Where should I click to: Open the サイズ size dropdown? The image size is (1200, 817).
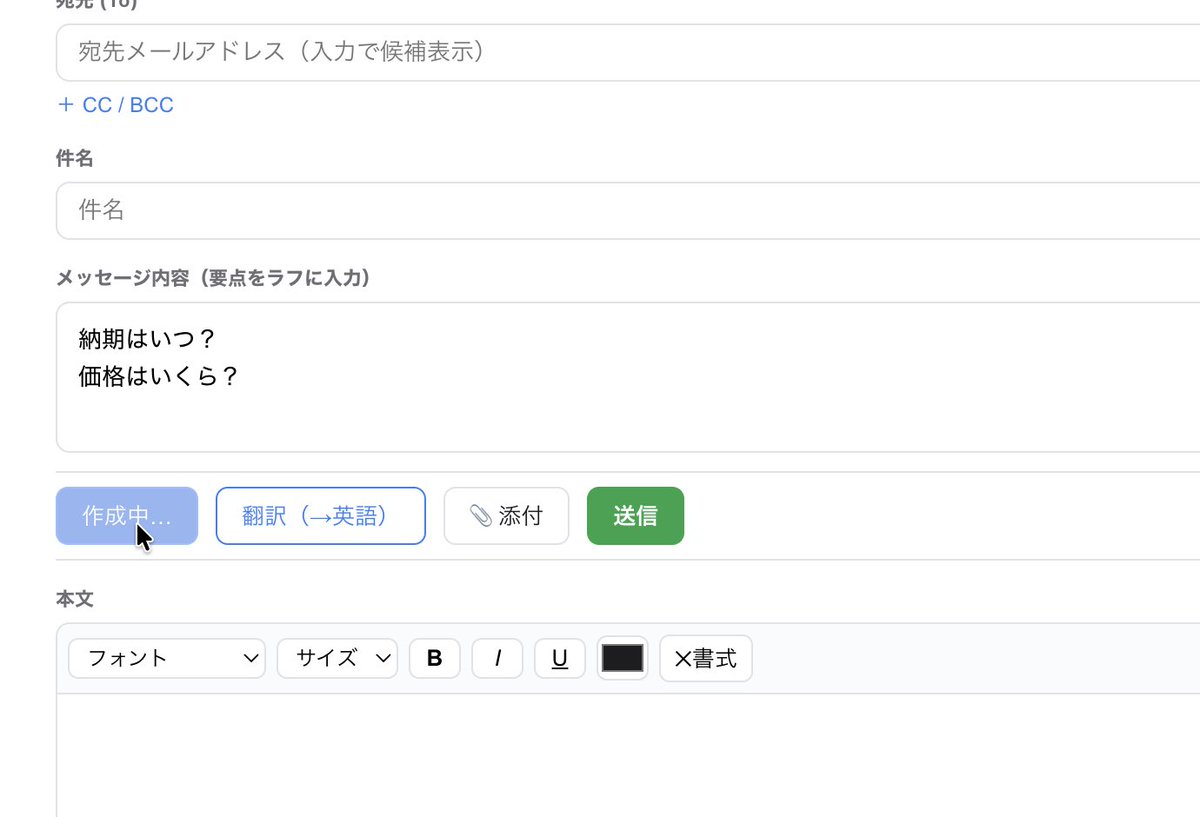(x=337, y=658)
